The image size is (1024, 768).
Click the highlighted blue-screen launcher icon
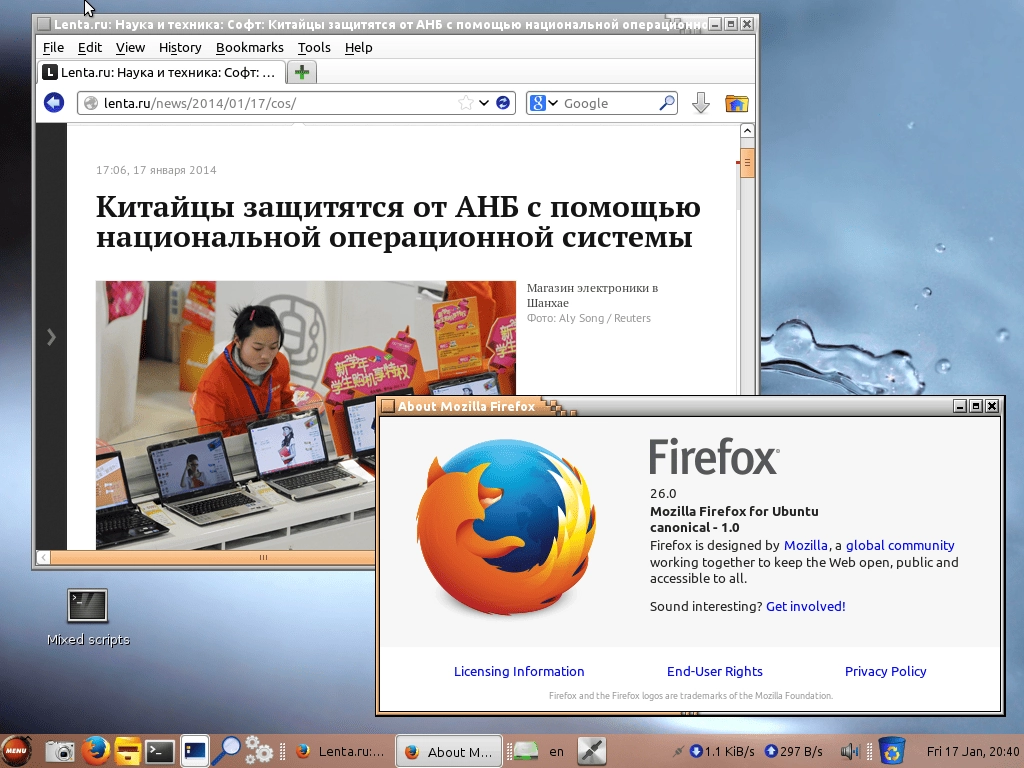(x=195, y=751)
